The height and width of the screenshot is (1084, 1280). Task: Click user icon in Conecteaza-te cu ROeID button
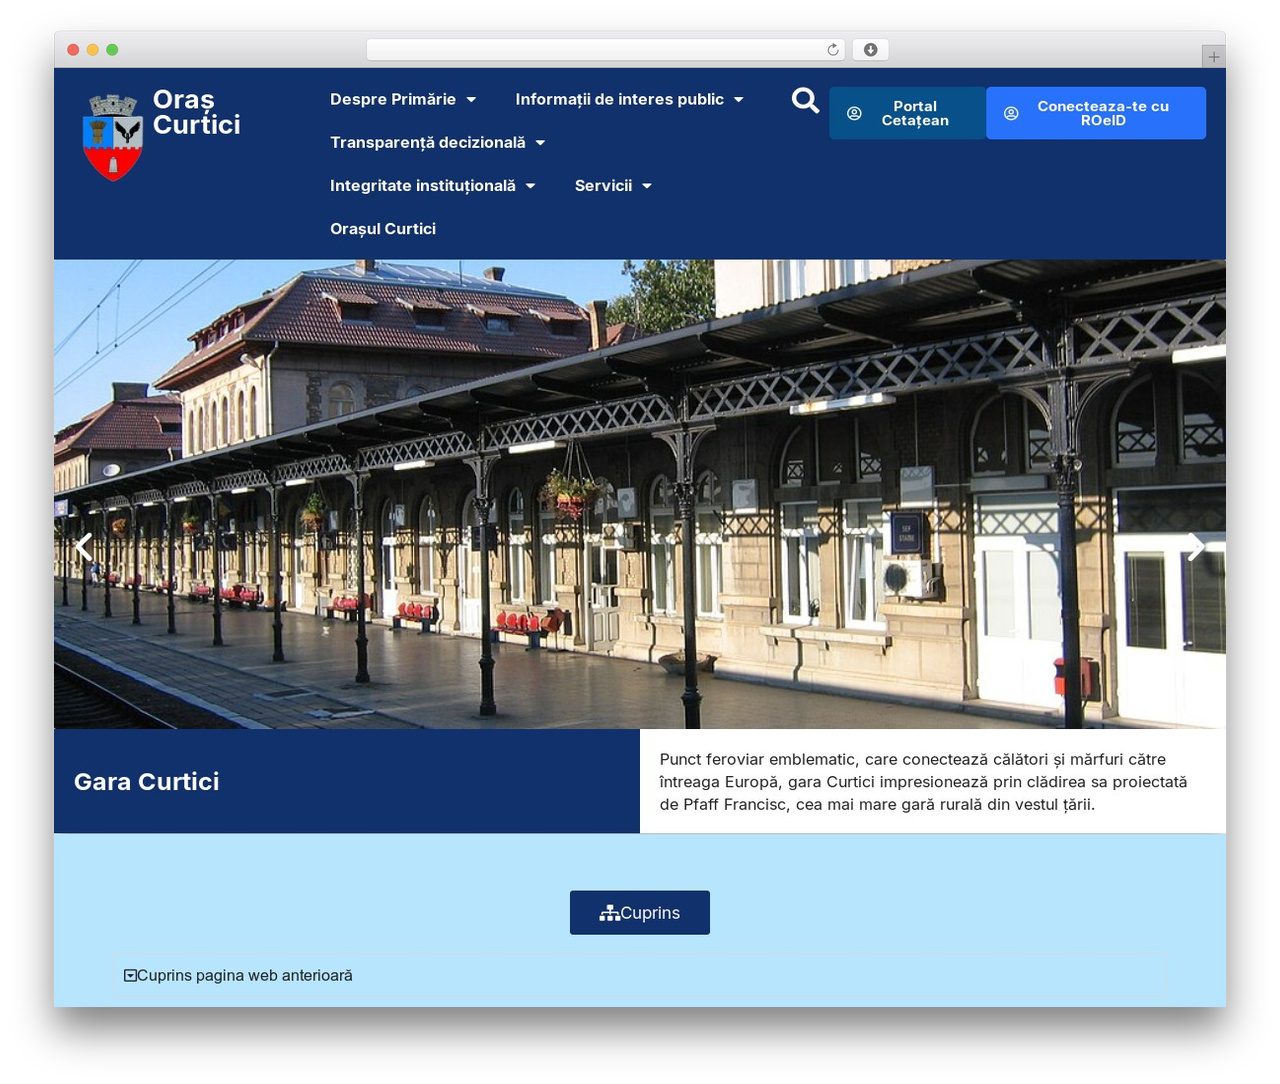1011,114
